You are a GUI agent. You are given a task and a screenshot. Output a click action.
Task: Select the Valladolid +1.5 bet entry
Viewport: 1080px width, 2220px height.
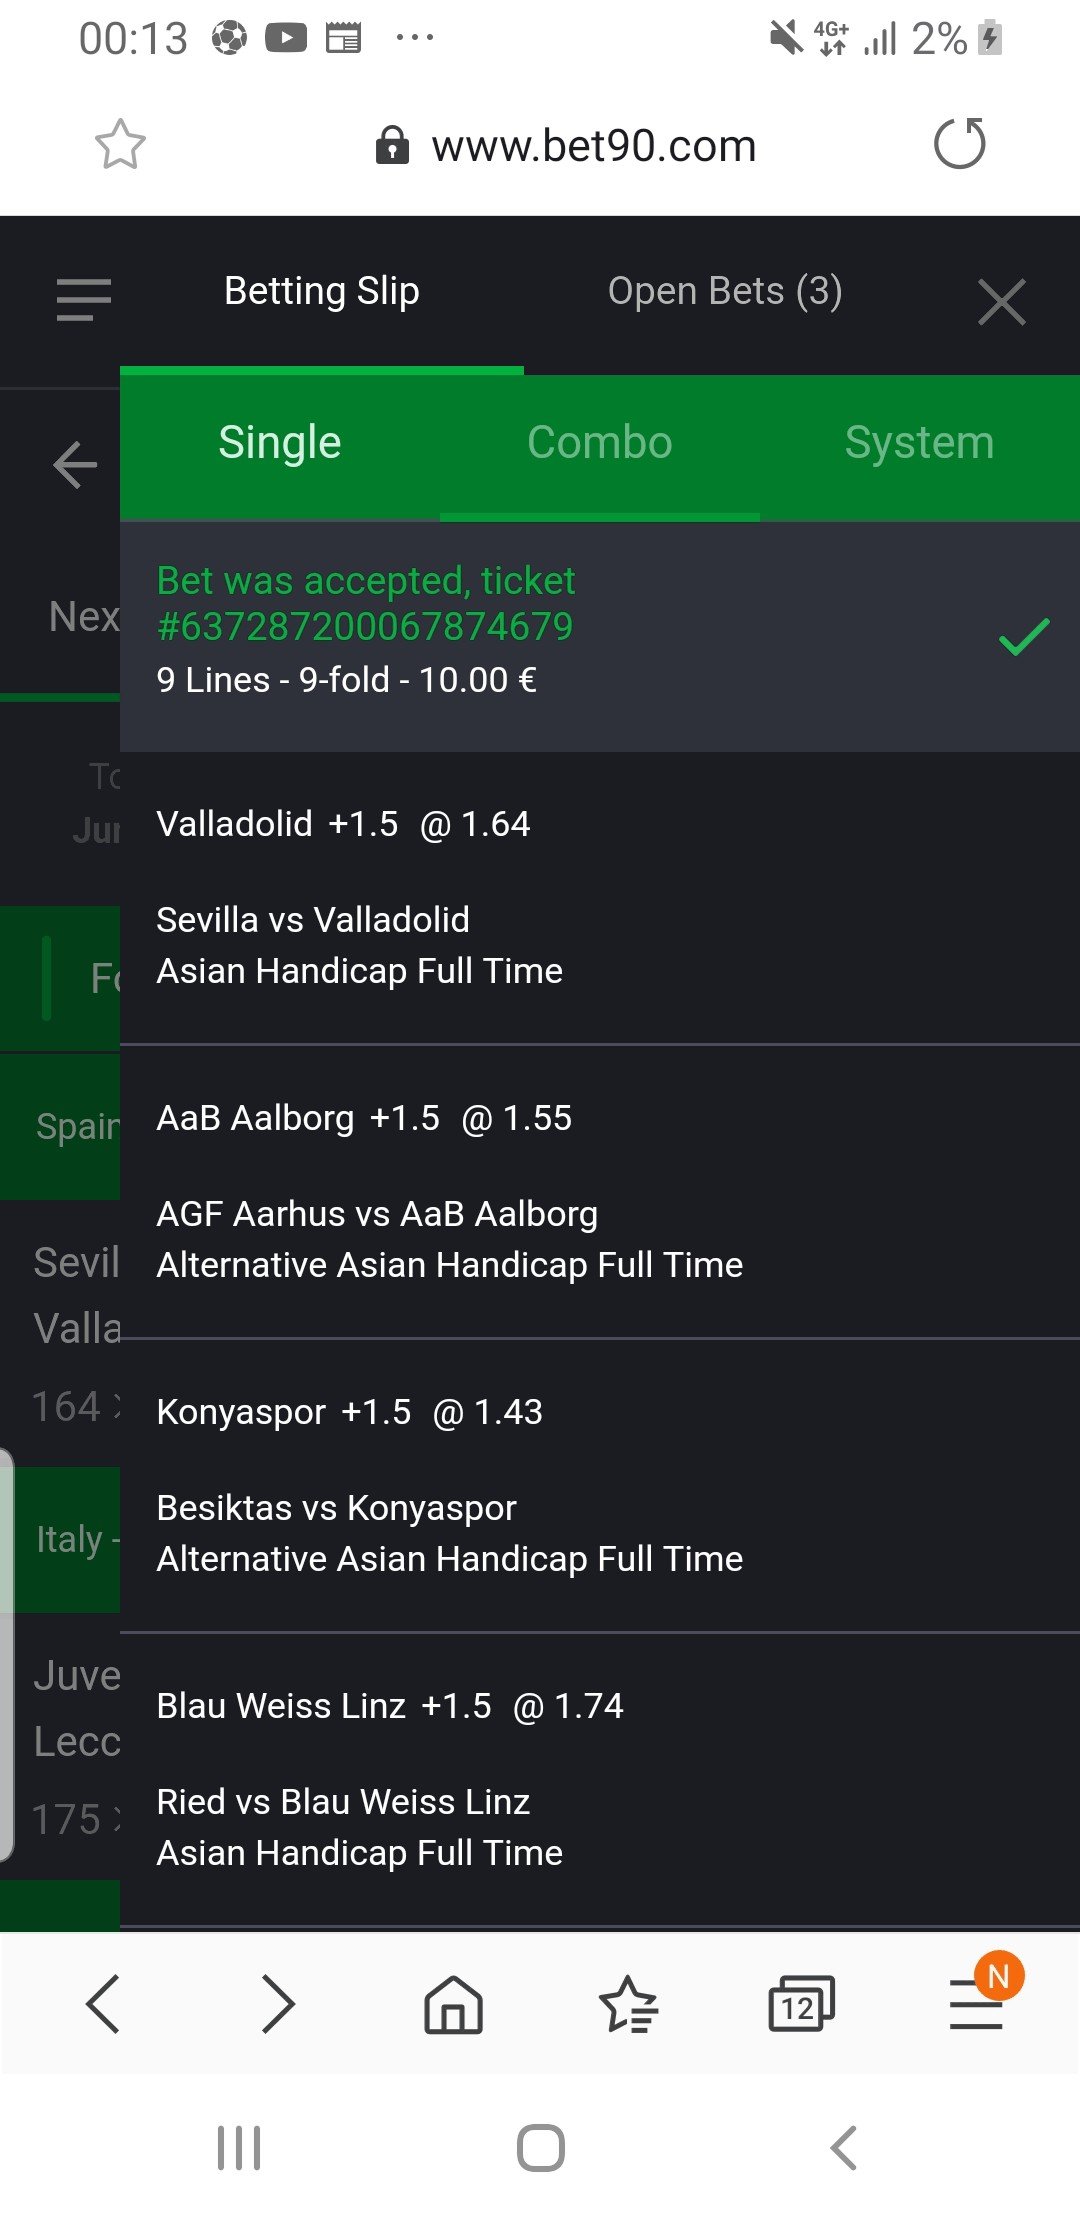343,824
